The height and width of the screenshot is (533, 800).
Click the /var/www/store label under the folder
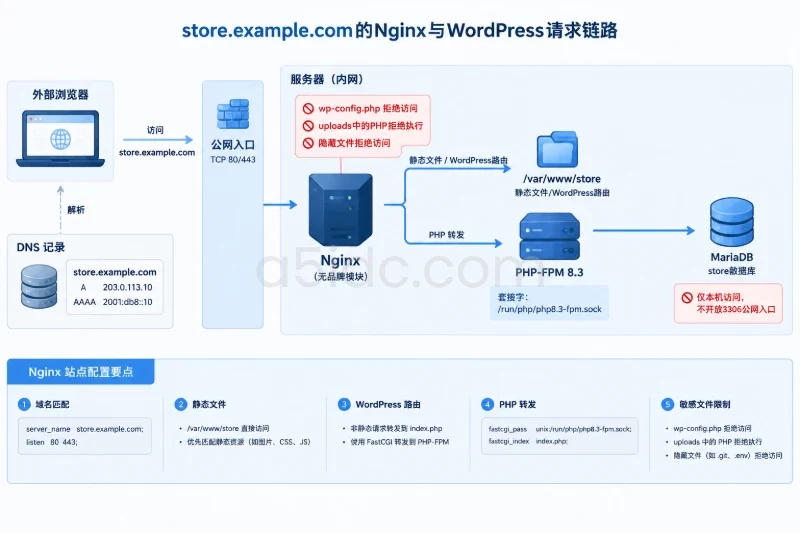point(562,179)
